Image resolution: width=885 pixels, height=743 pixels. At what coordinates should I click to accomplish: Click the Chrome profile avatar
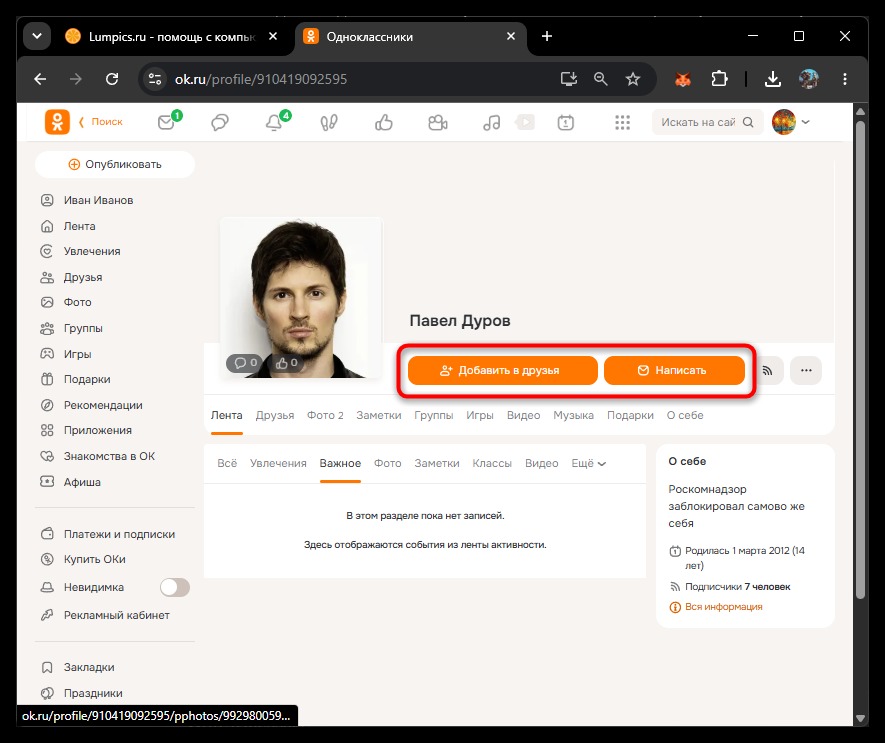click(809, 79)
